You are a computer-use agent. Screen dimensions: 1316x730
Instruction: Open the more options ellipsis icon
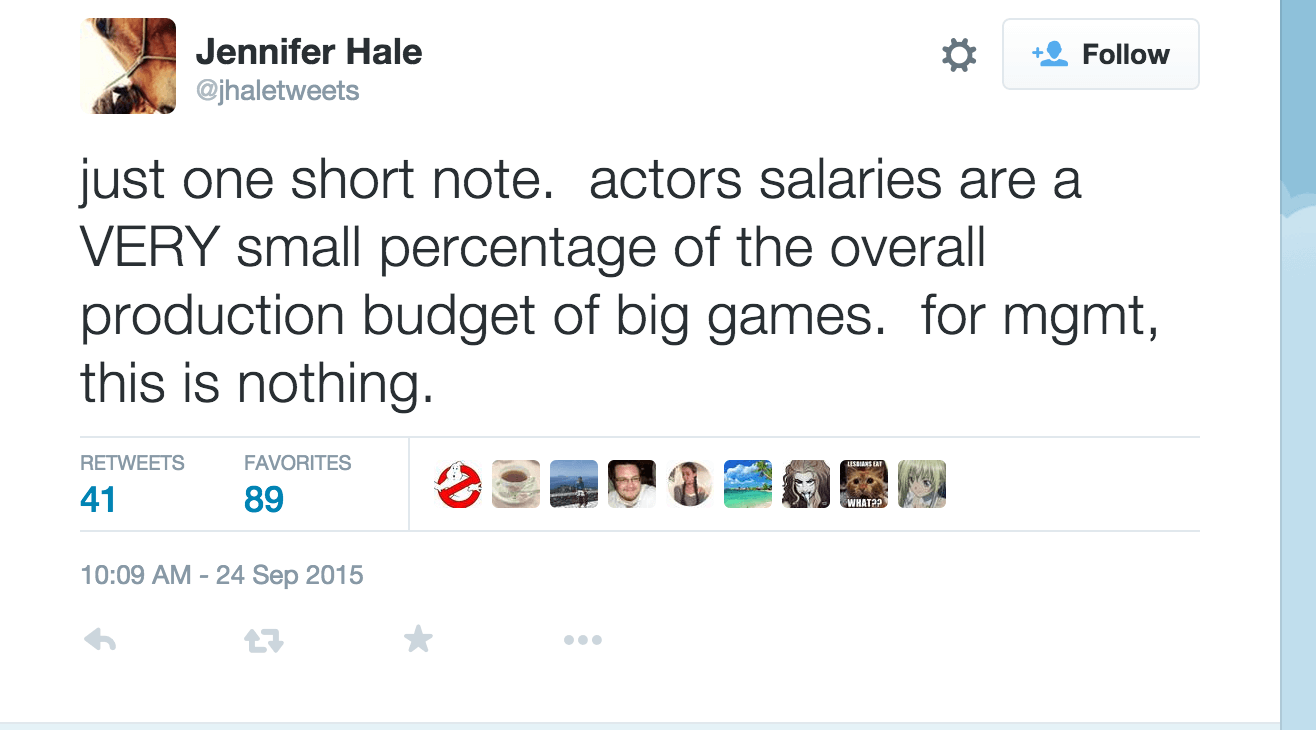click(x=583, y=640)
